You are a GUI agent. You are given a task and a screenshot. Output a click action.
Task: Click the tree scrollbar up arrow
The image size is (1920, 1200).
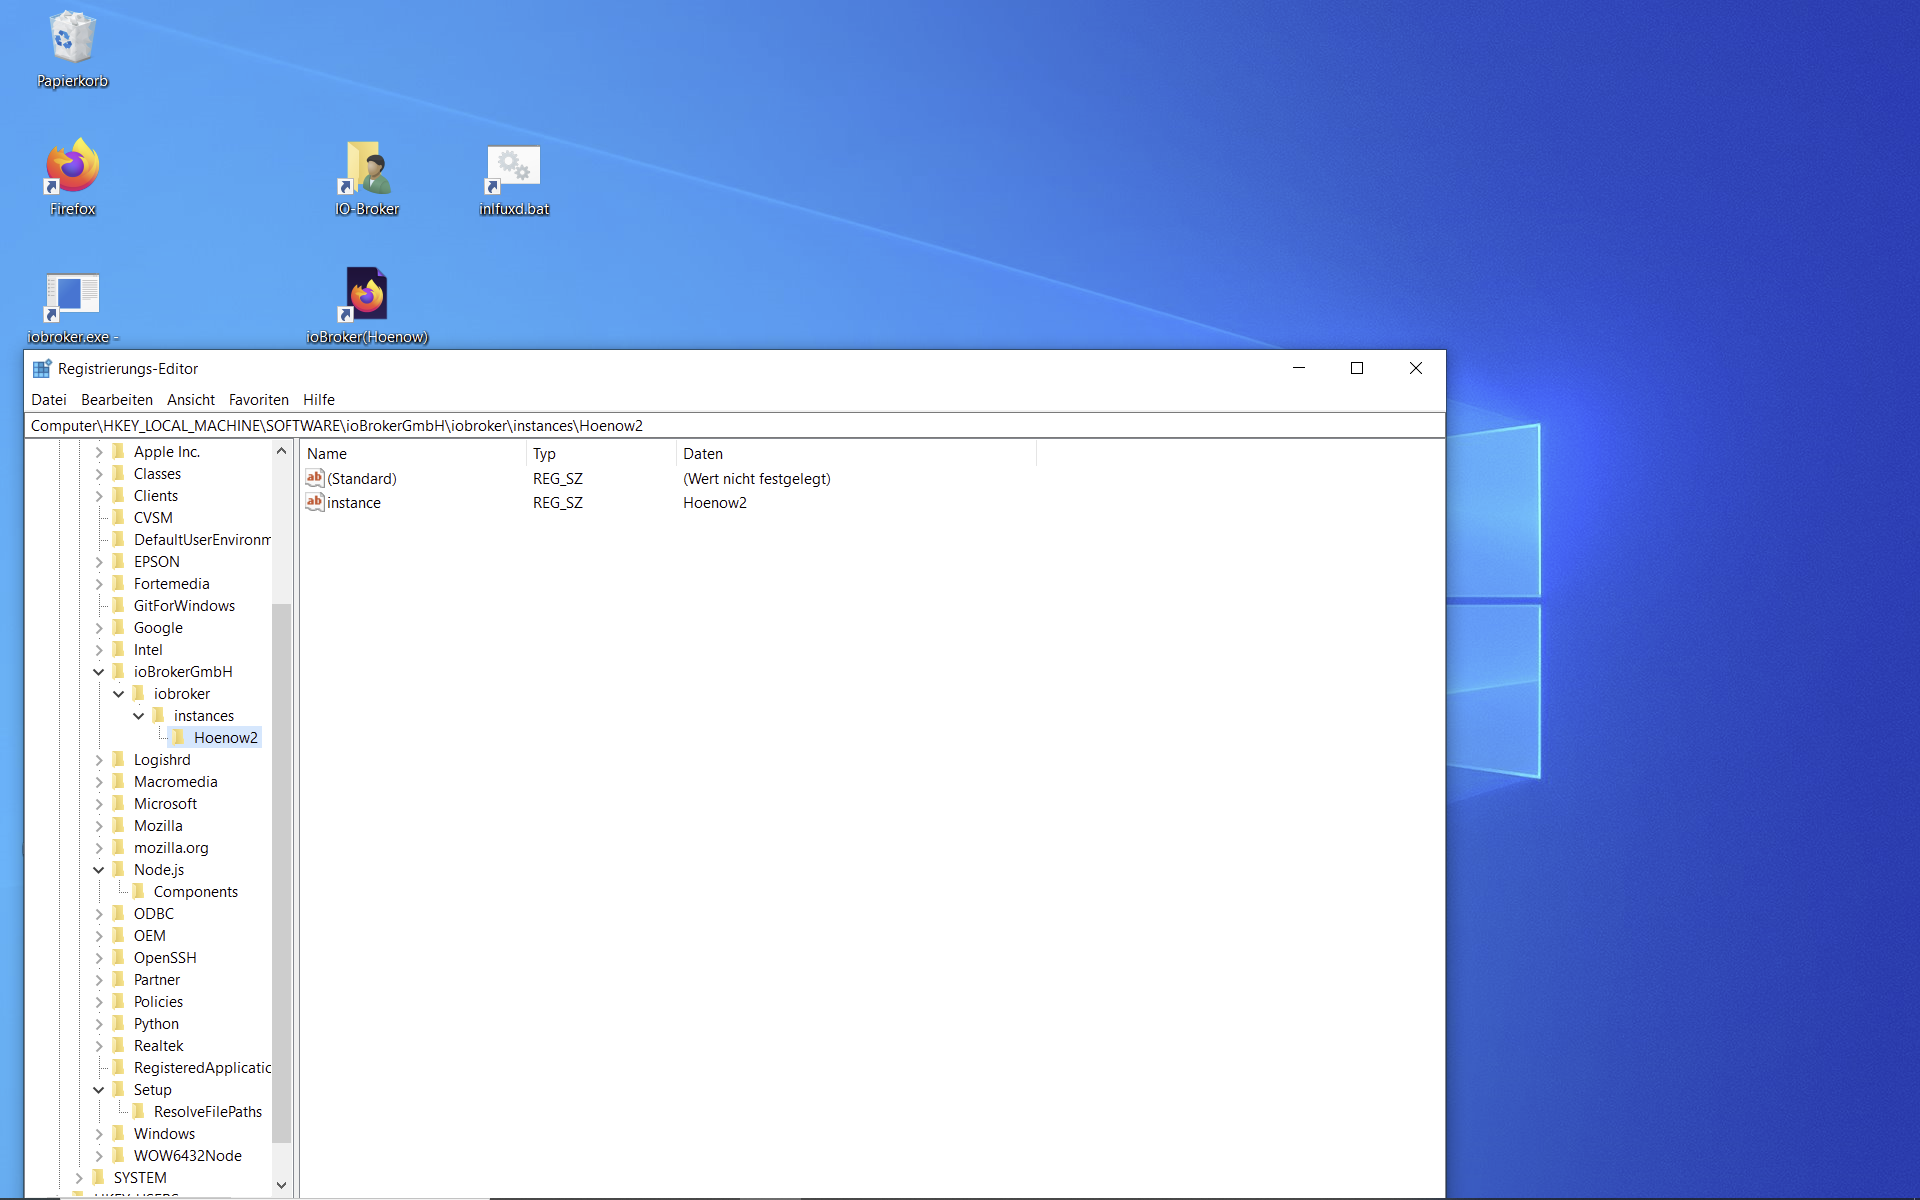click(281, 451)
